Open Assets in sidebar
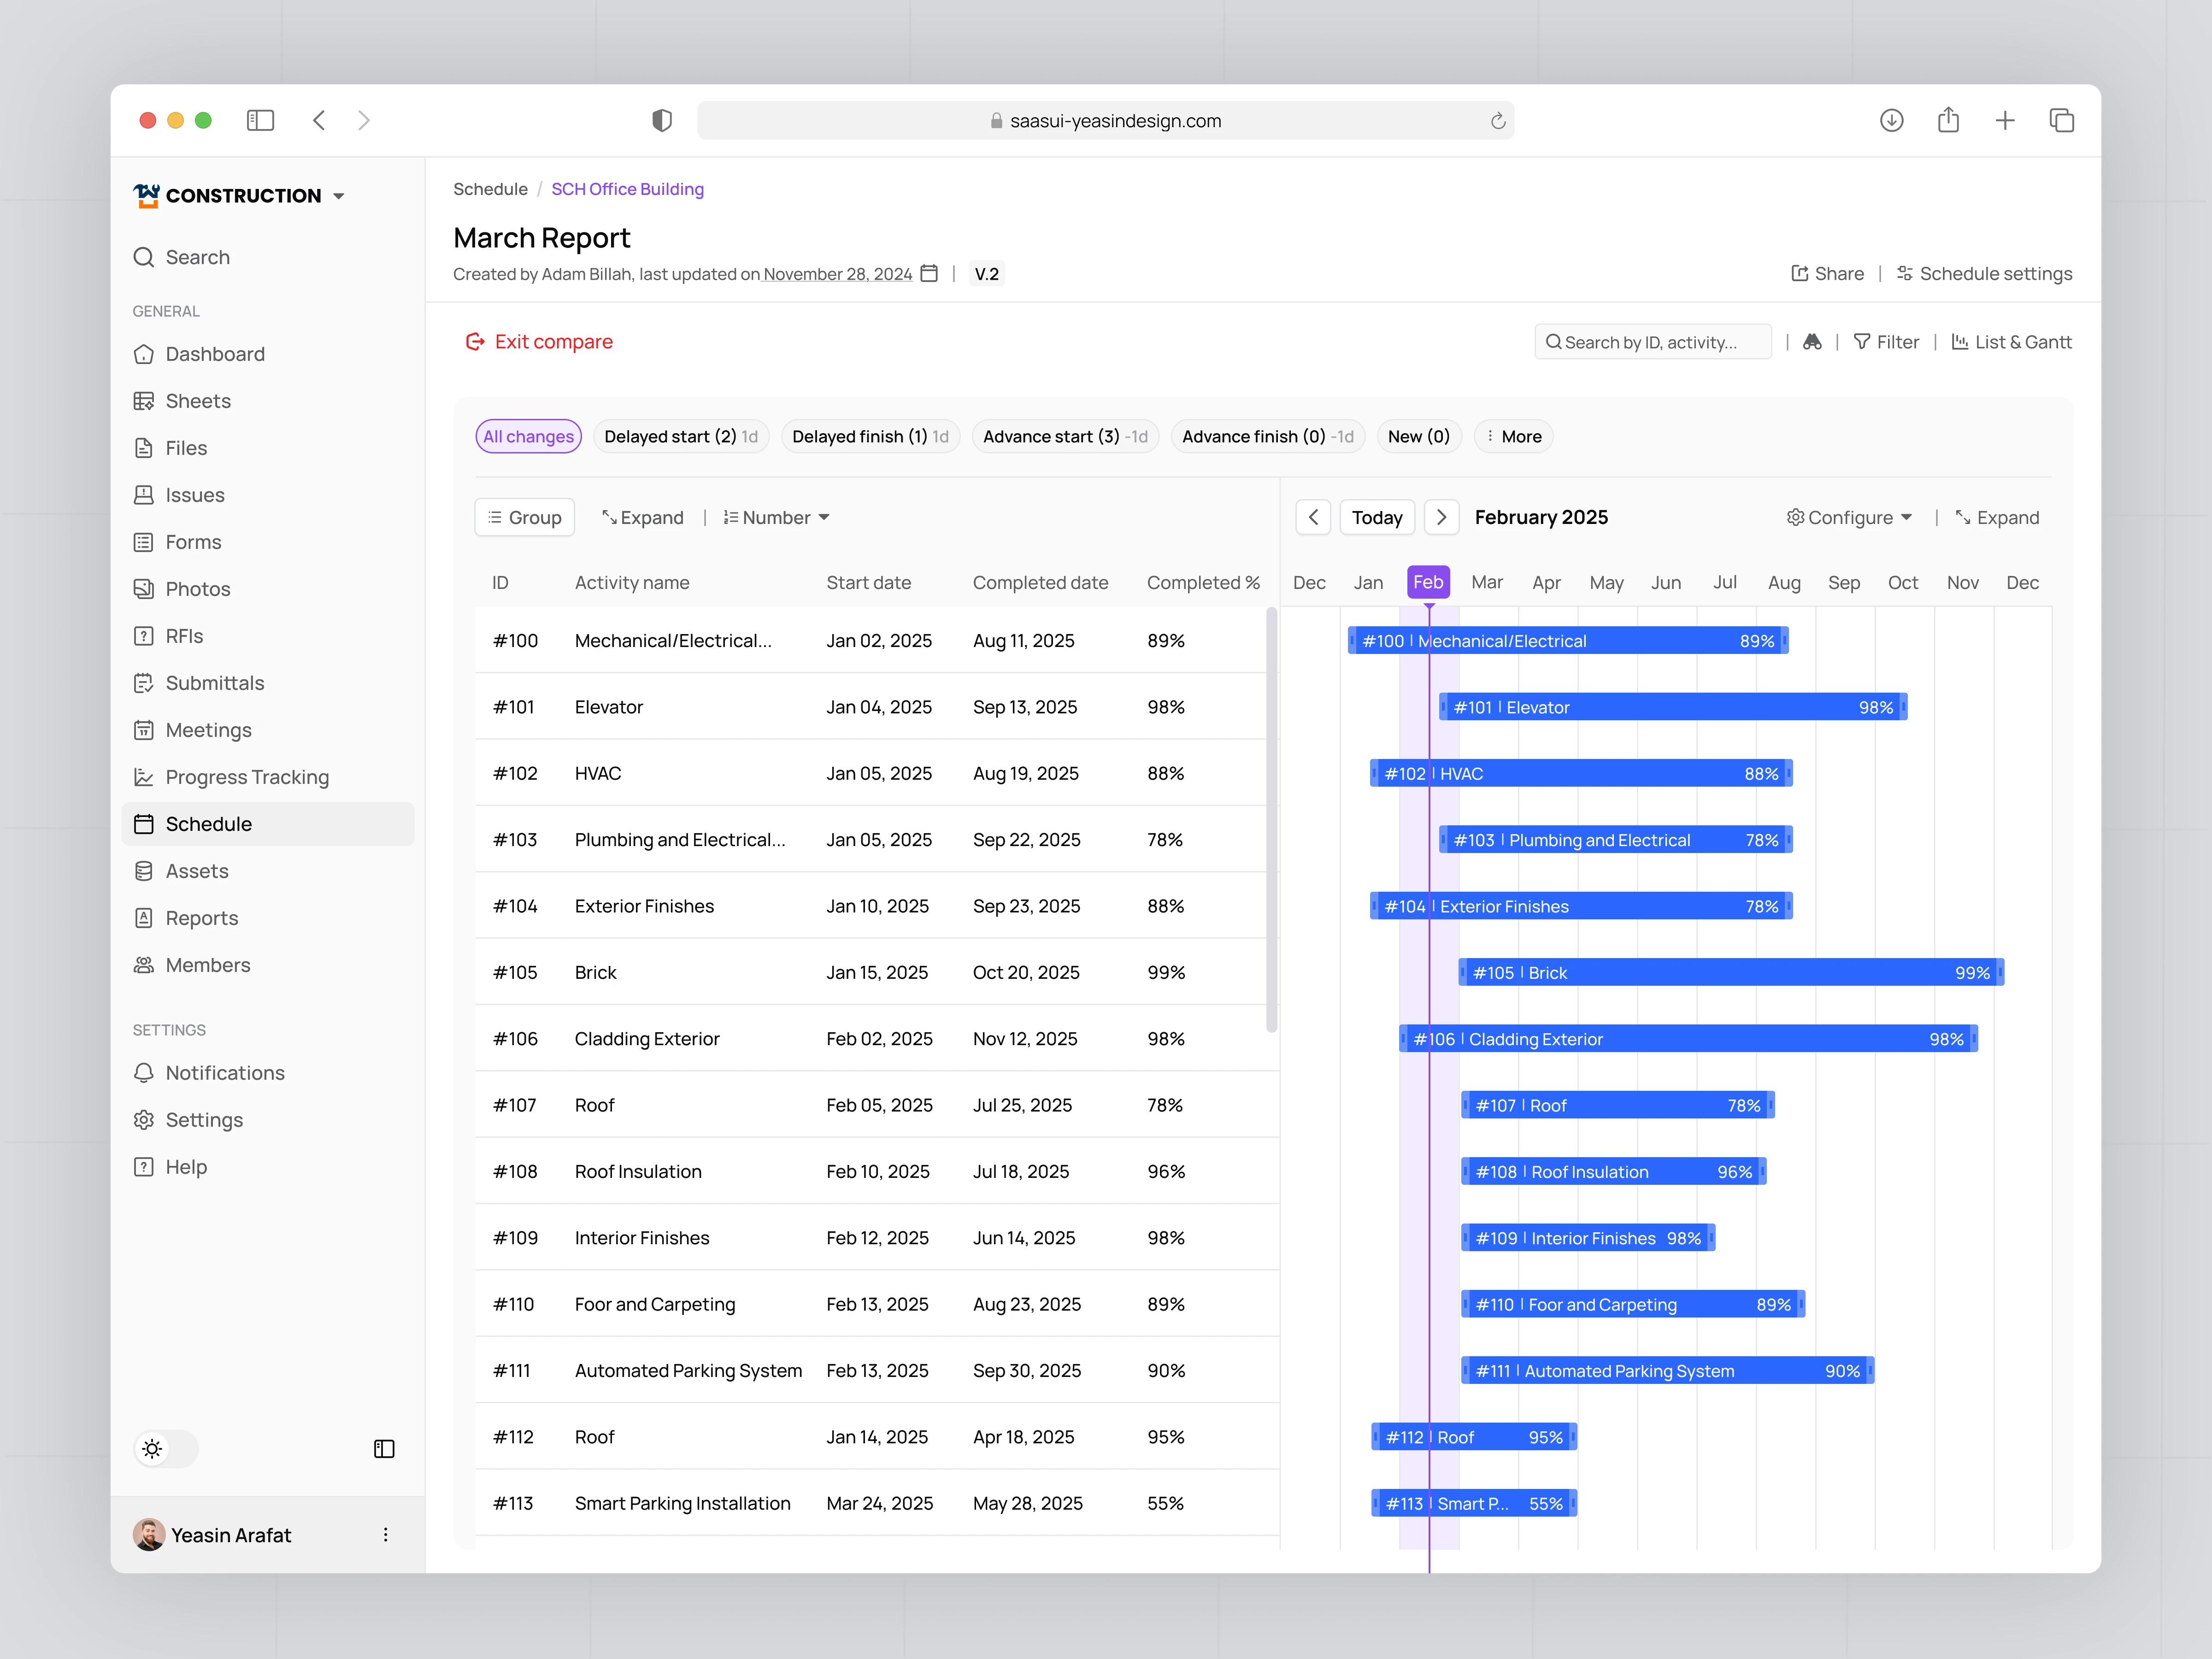Viewport: 2212px width, 1659px height. 268,871
